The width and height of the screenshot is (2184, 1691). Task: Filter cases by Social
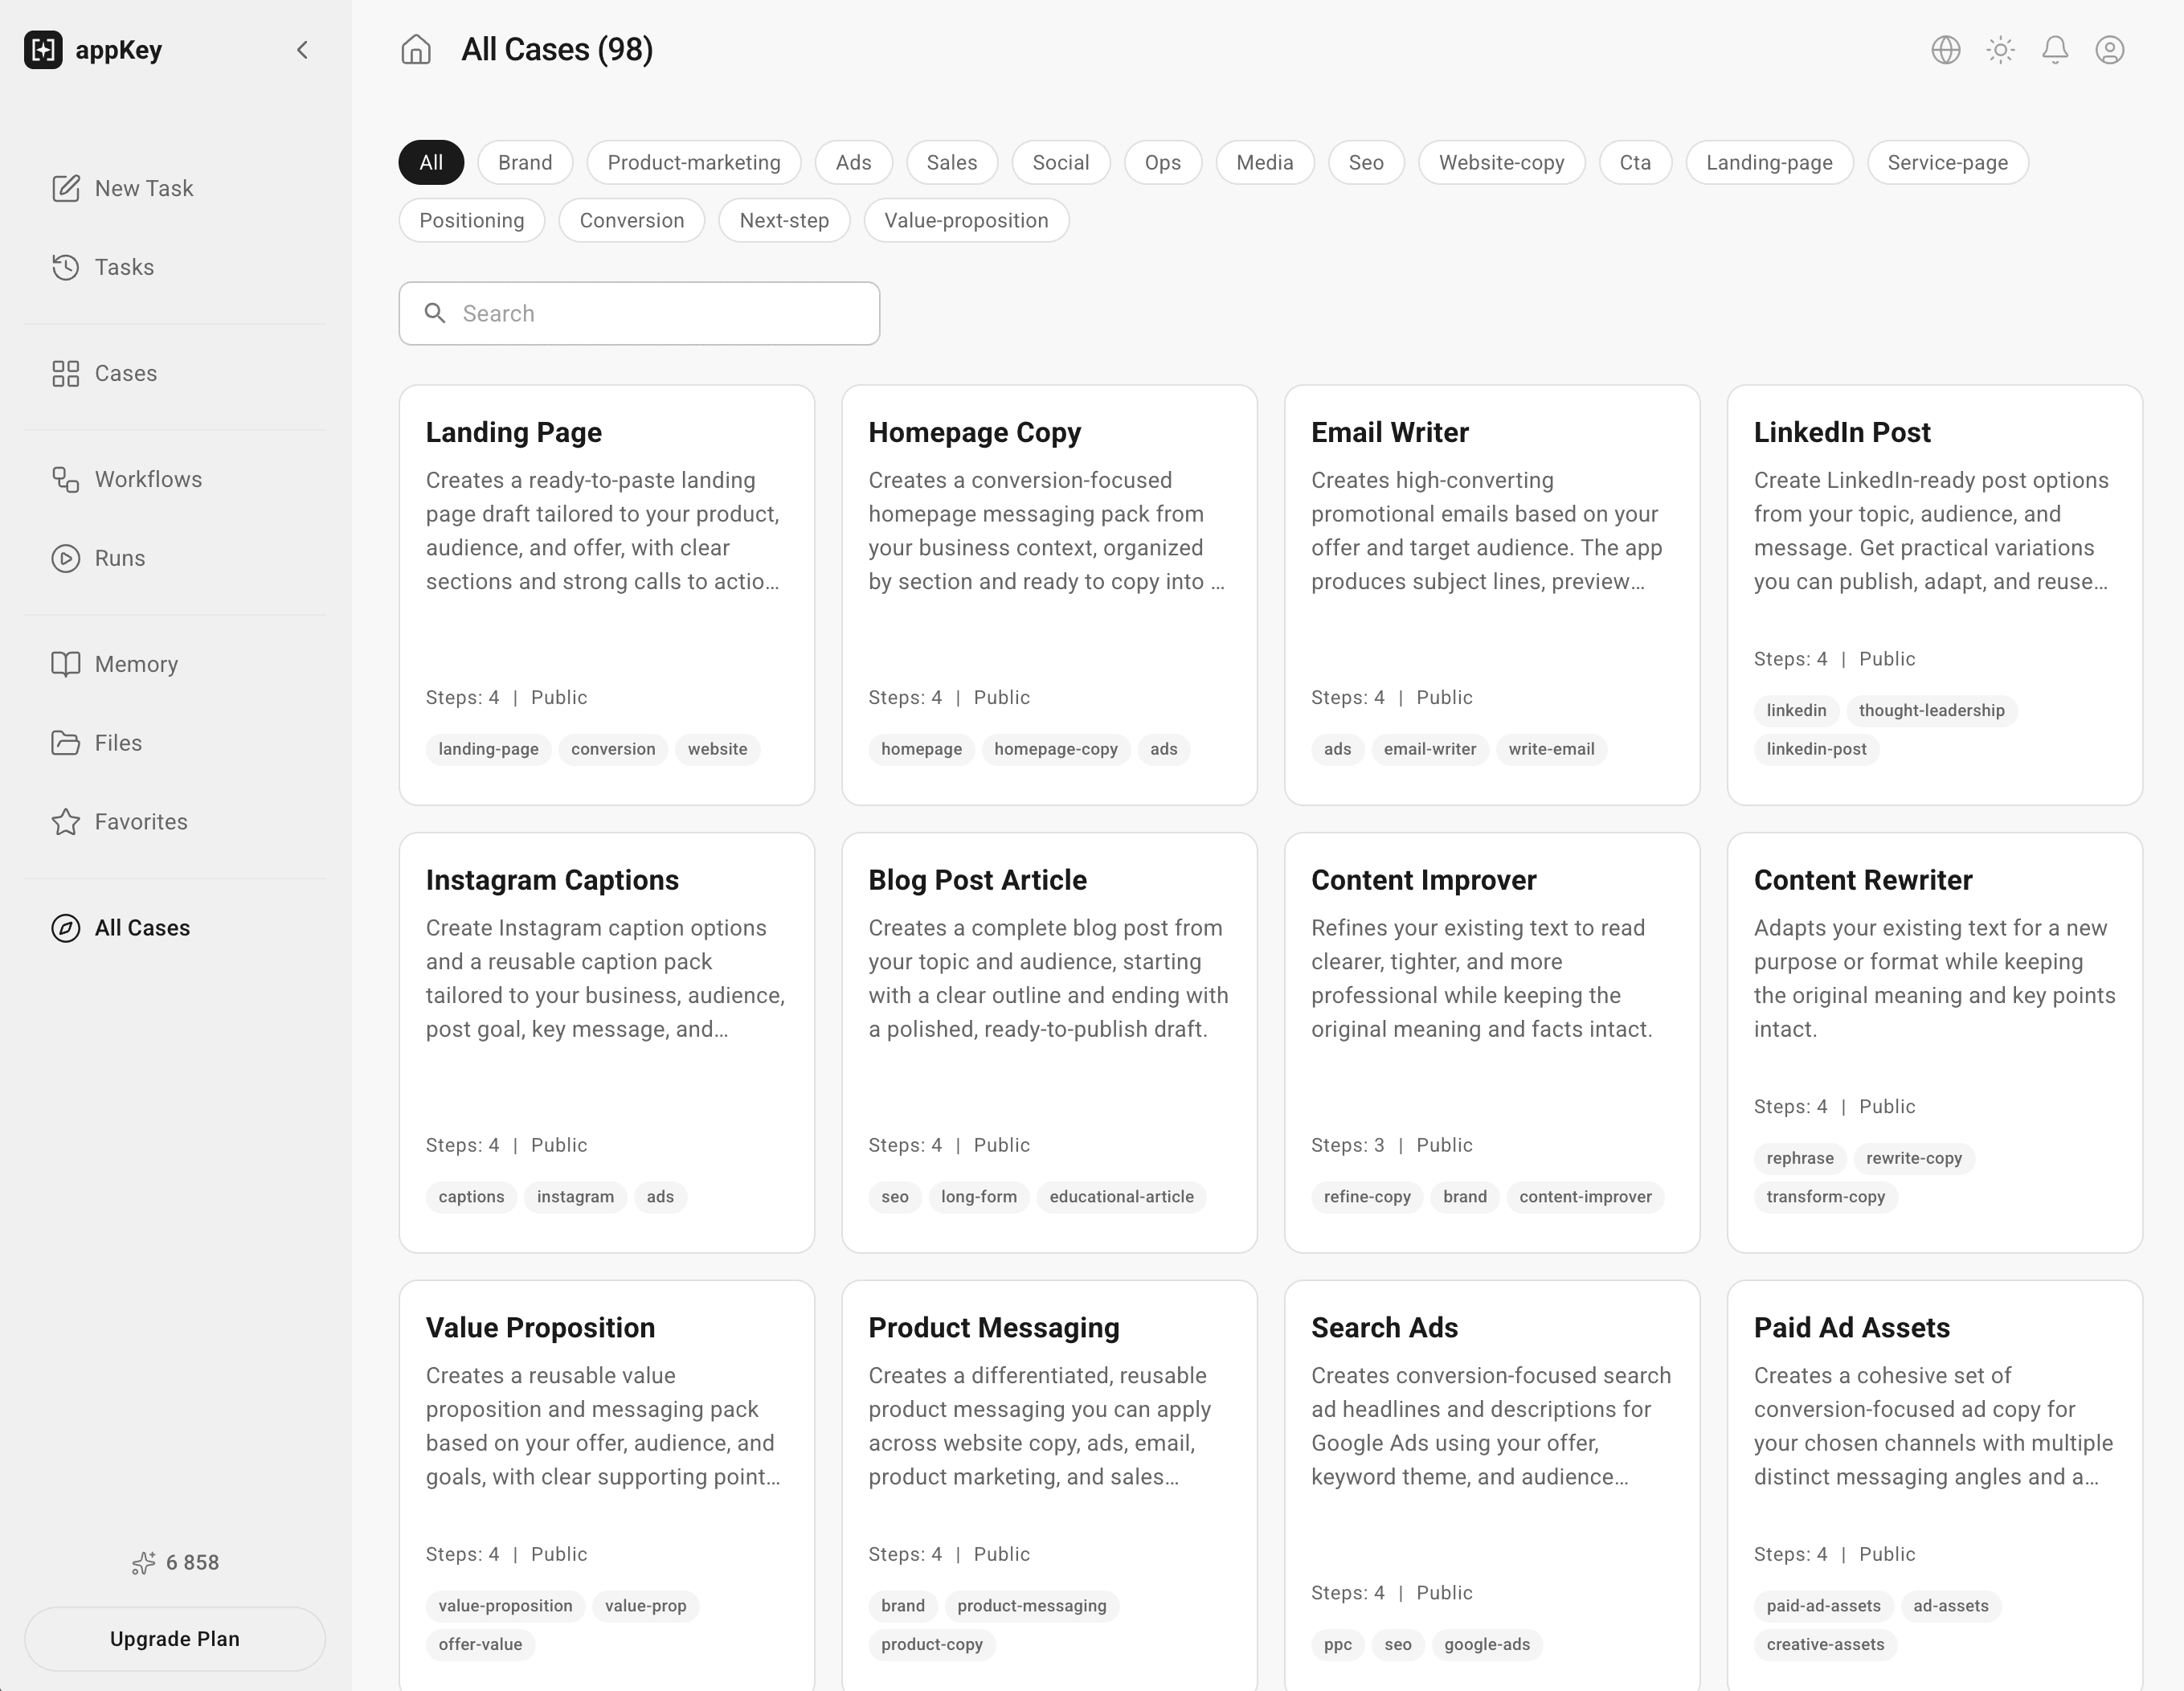(x=1061, y=162)
